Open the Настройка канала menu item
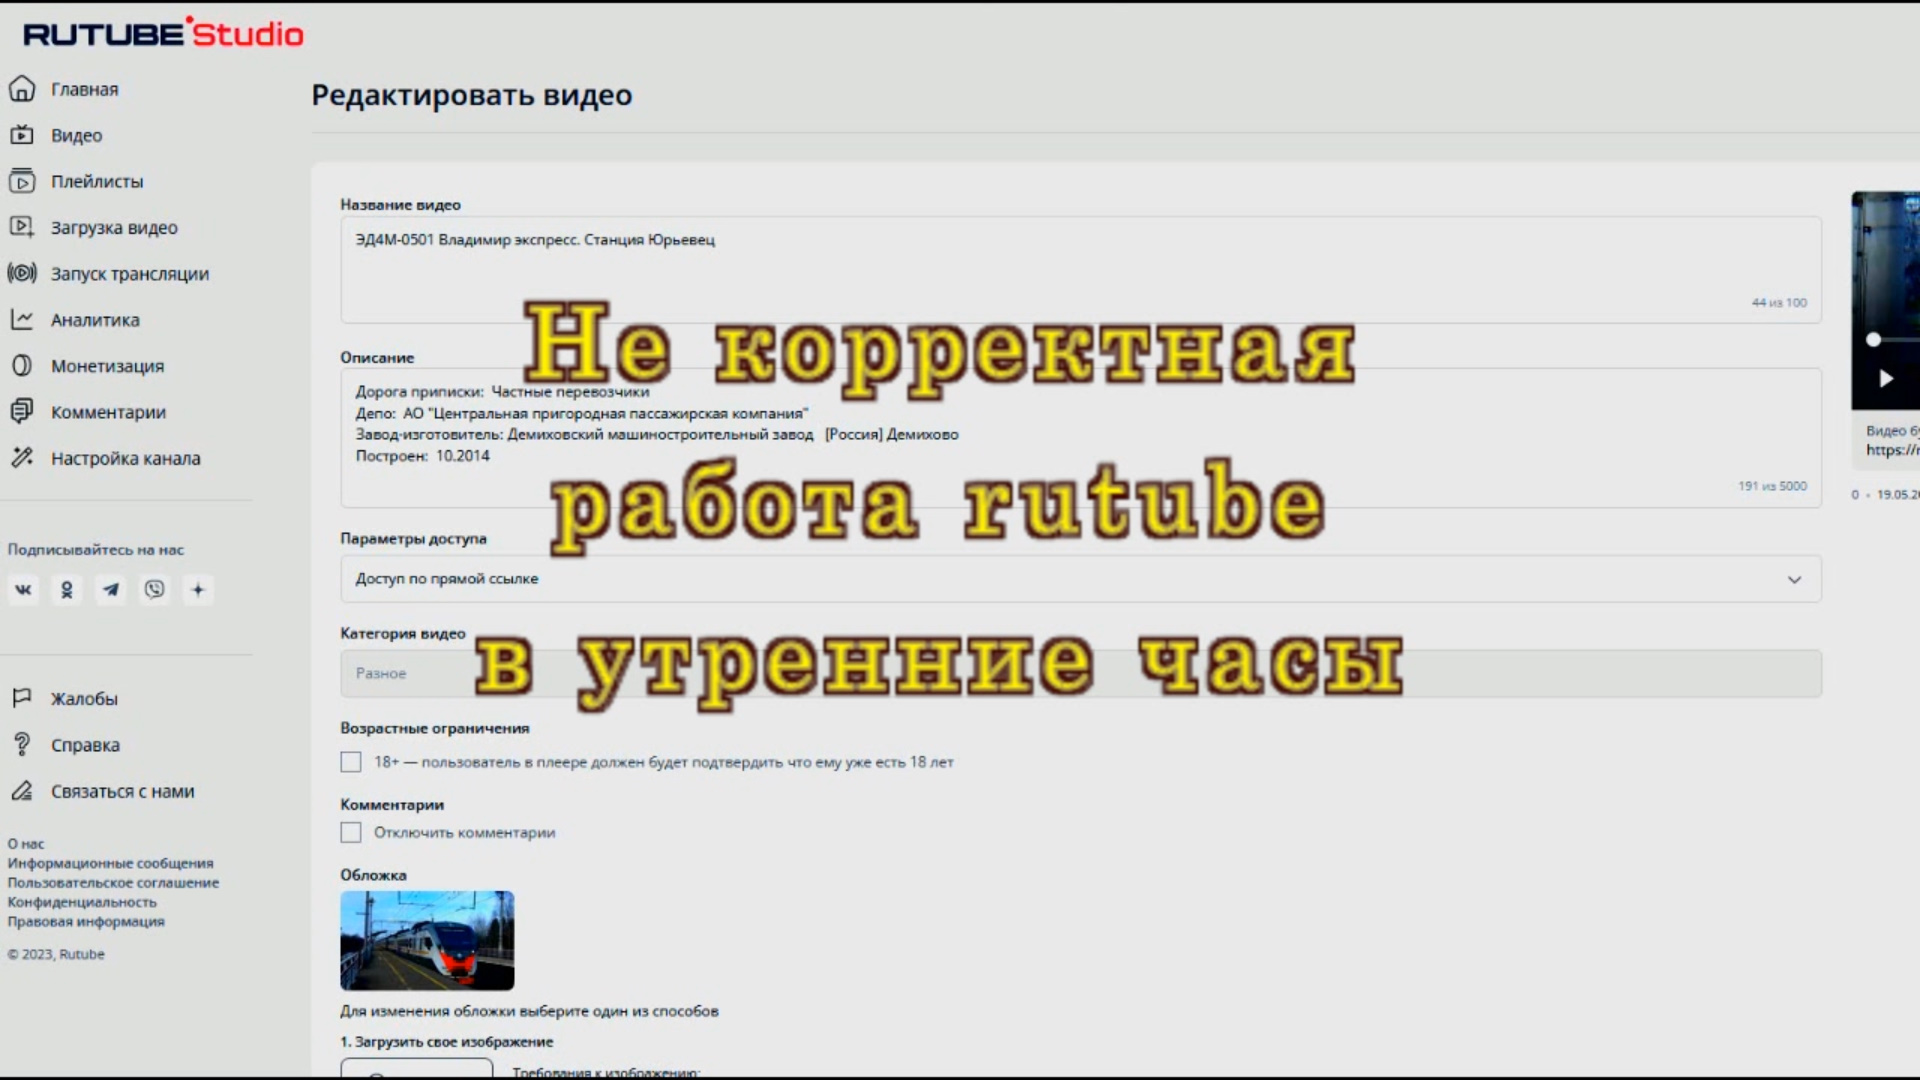This screenshot has height=1080, width=1920. [125, 458]
